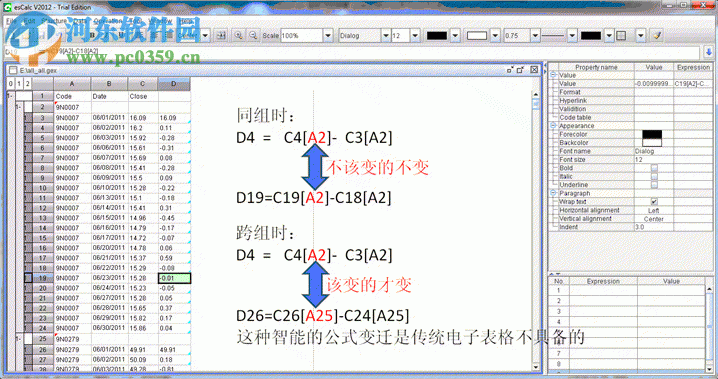Click the sheet vertical scrollbar down arrow
The height and width of the screenshot is (379, 718).
click(536, 367)
